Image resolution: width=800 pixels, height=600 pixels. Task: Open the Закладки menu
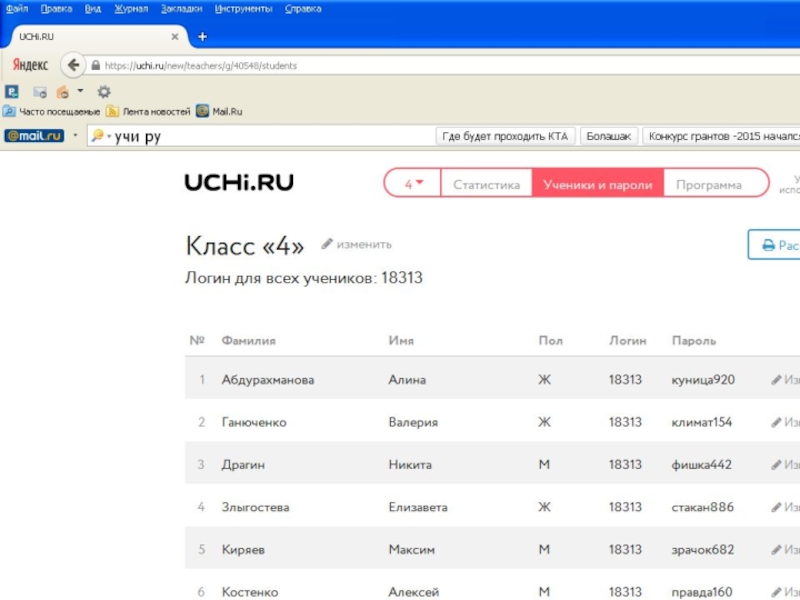click(181, 8)
